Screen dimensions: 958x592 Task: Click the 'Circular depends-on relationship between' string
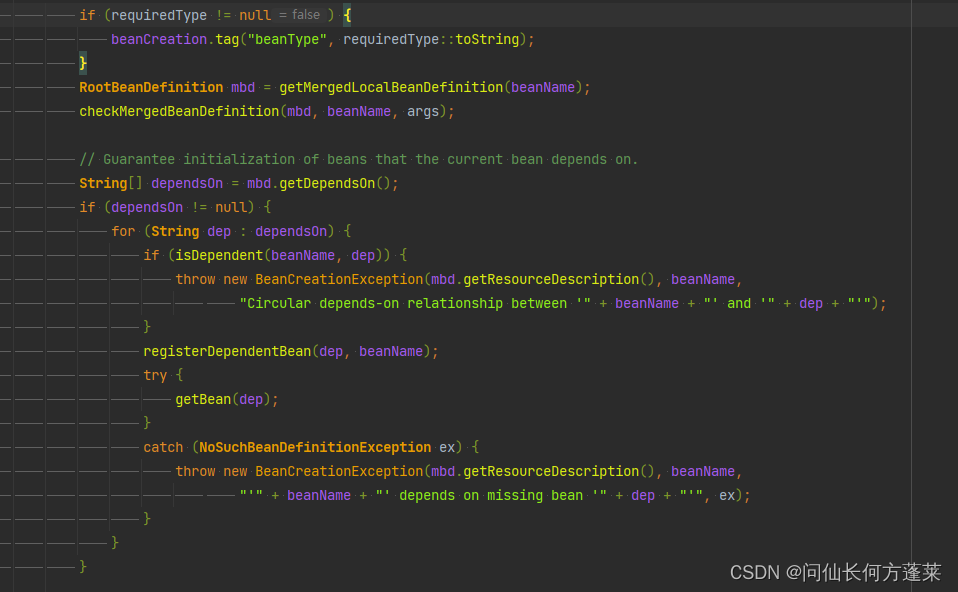tap(415, 304)
